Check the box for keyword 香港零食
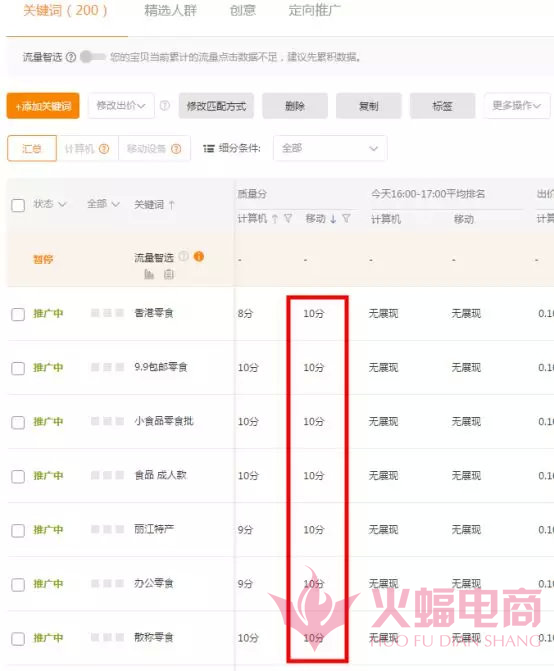The height and width of the screenshot is (671, 554). tap(18, 314)
